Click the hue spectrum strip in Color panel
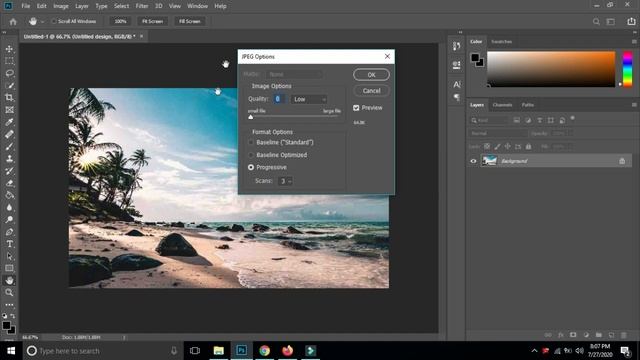The height and width of the screenshot is (360, 640). (627, 69)
